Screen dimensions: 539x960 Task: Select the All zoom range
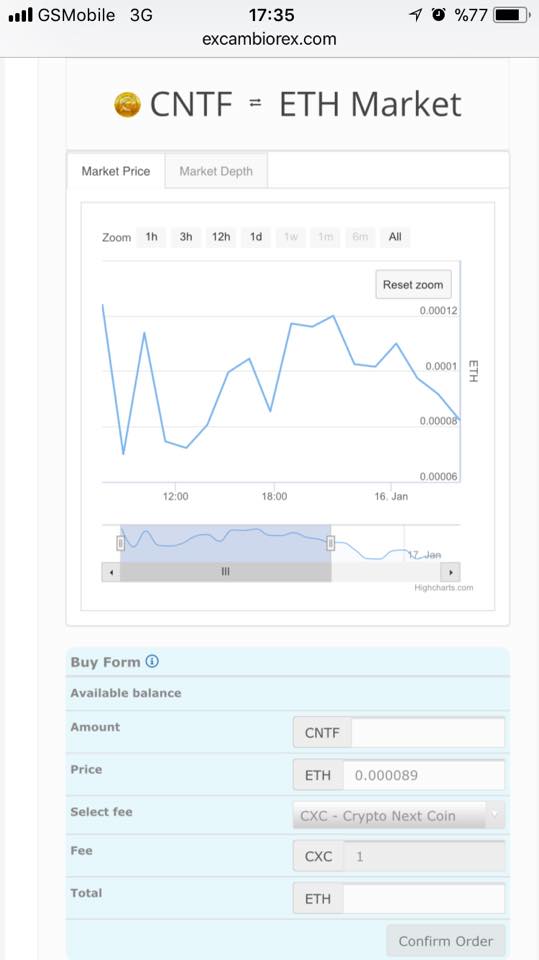pos(395,237)
